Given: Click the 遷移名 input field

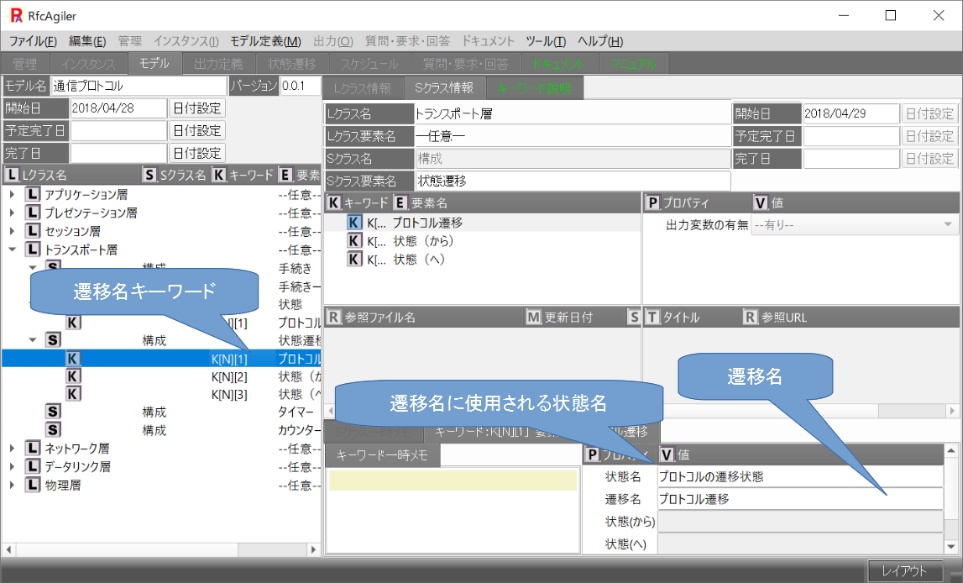Looking at the screenshot, I should pyautogui.click(x=799, y=499).
